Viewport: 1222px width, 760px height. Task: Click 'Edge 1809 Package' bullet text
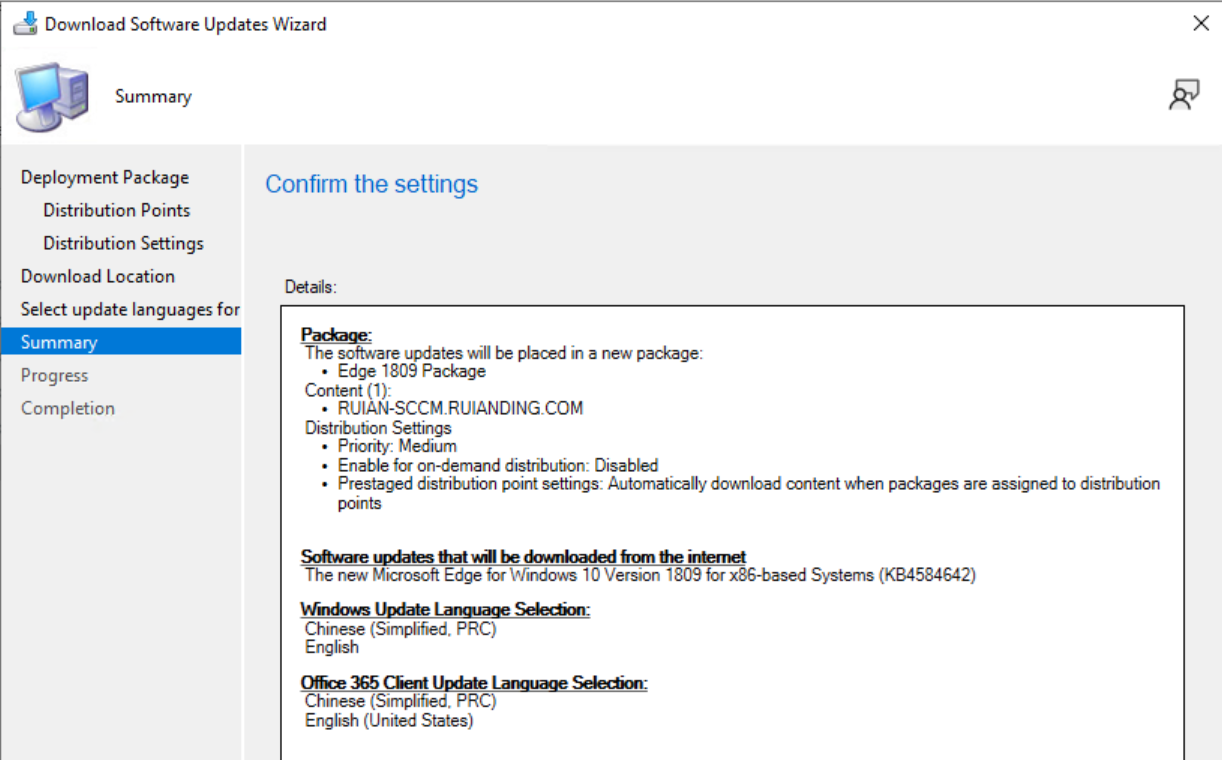pyautogui.click(x=412, y=371)
